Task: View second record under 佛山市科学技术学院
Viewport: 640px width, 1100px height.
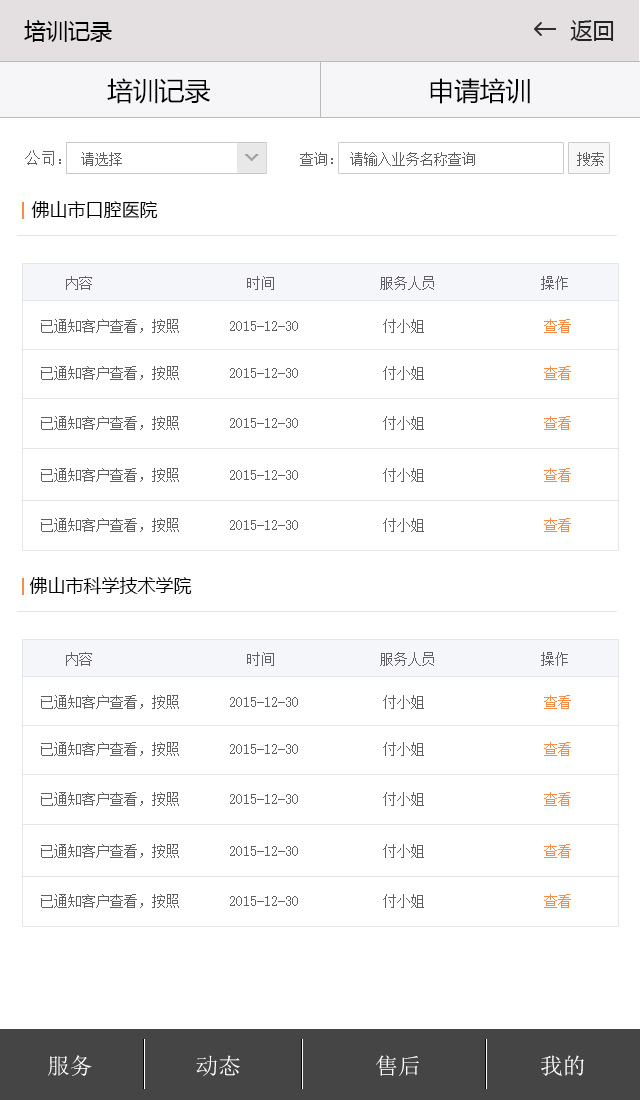Action: point(557,749)
